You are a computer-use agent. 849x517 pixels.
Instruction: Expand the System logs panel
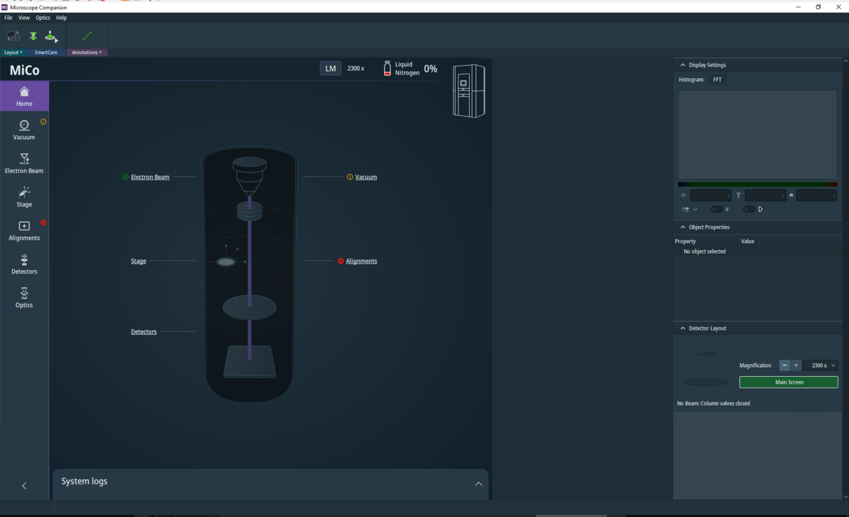(x=479, y=484)
